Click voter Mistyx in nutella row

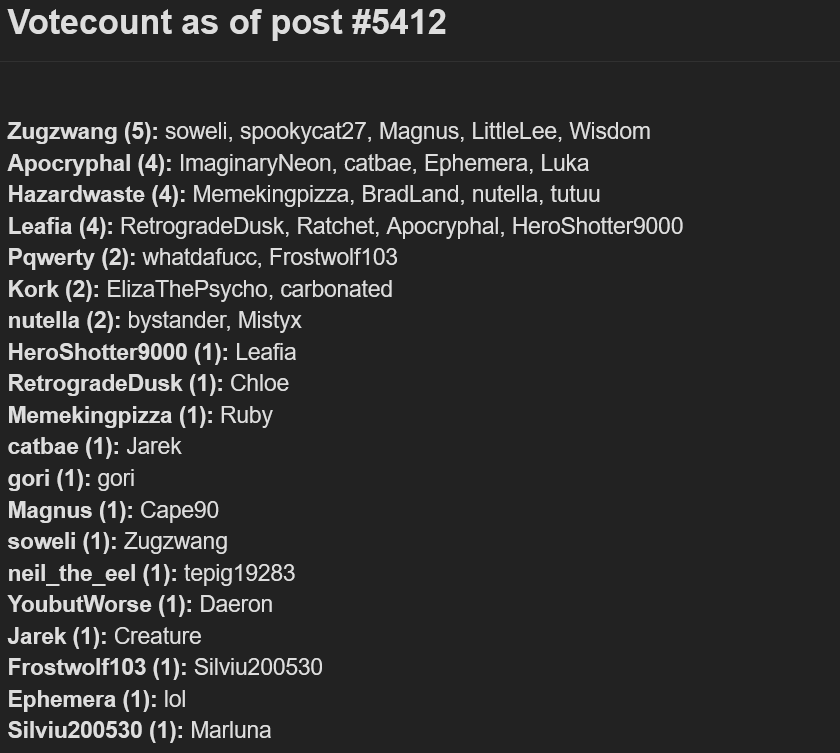[x=269, y=321]
